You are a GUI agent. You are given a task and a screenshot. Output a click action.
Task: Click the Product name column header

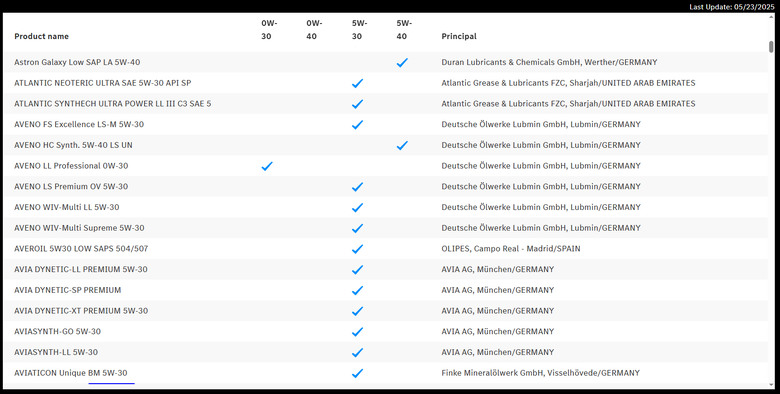coord(41,36)
